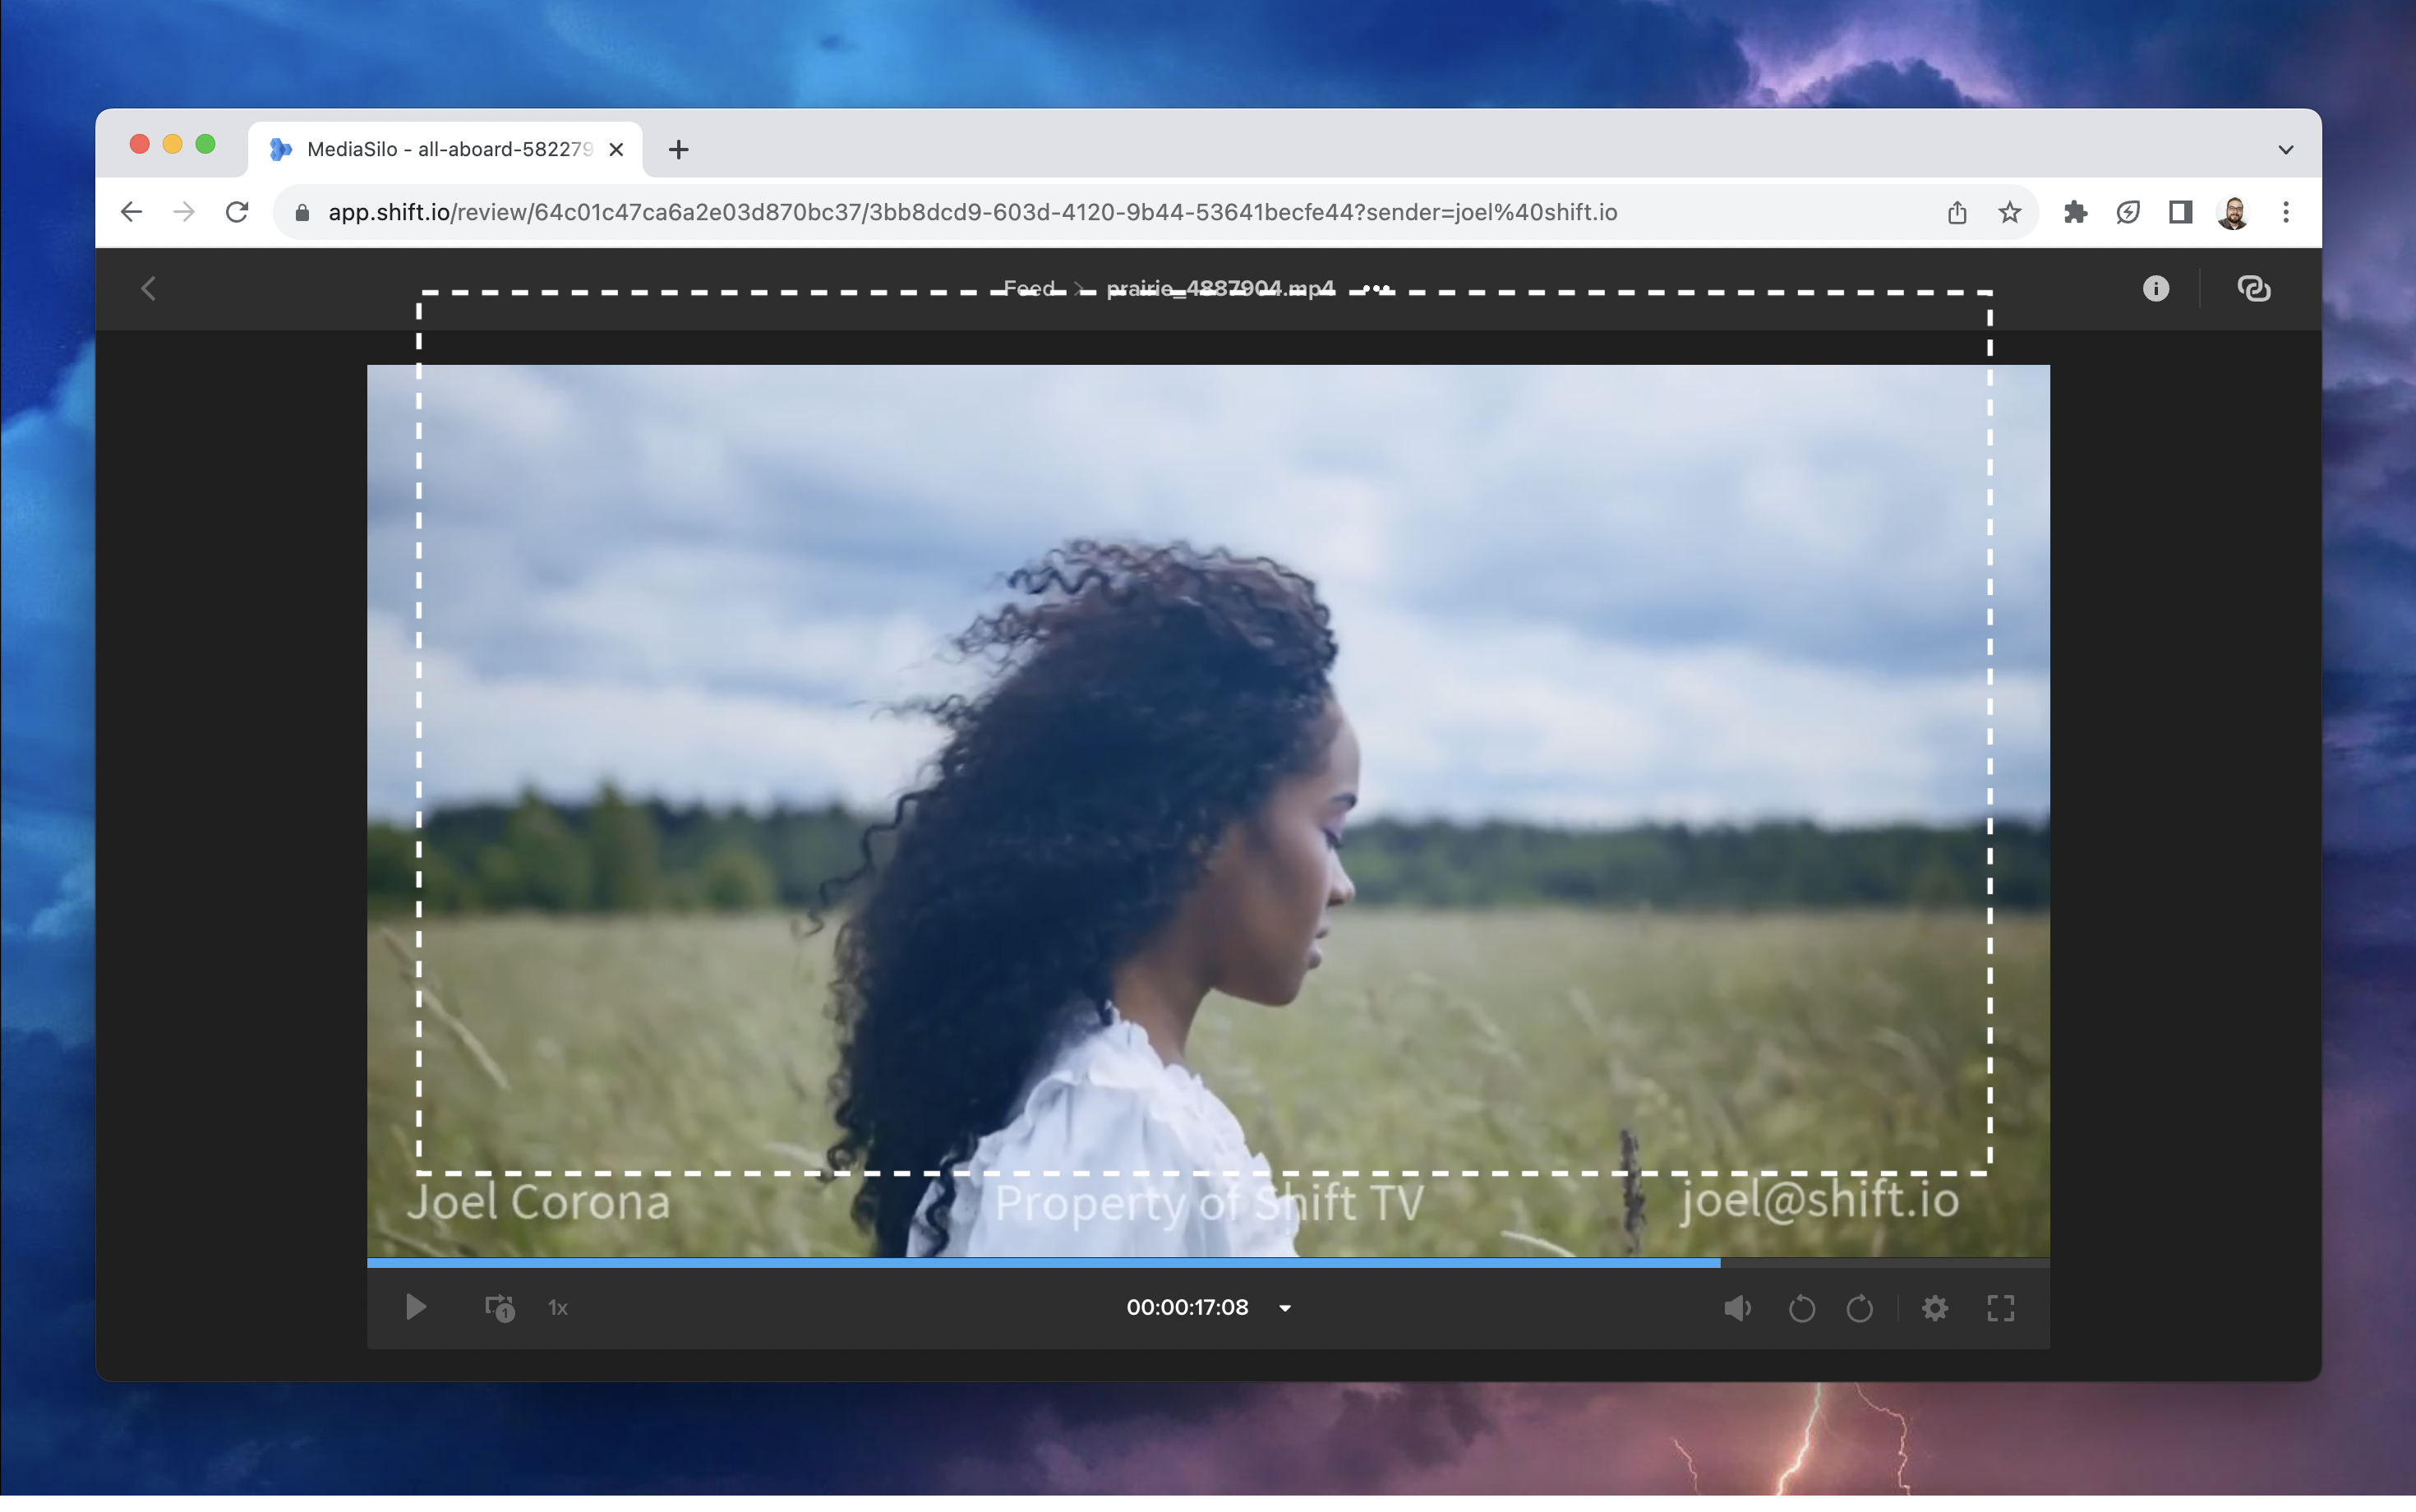2416x1512 pixels.
Task: Click the skip forward rotate-right icon
Action: (1859, 1308)
